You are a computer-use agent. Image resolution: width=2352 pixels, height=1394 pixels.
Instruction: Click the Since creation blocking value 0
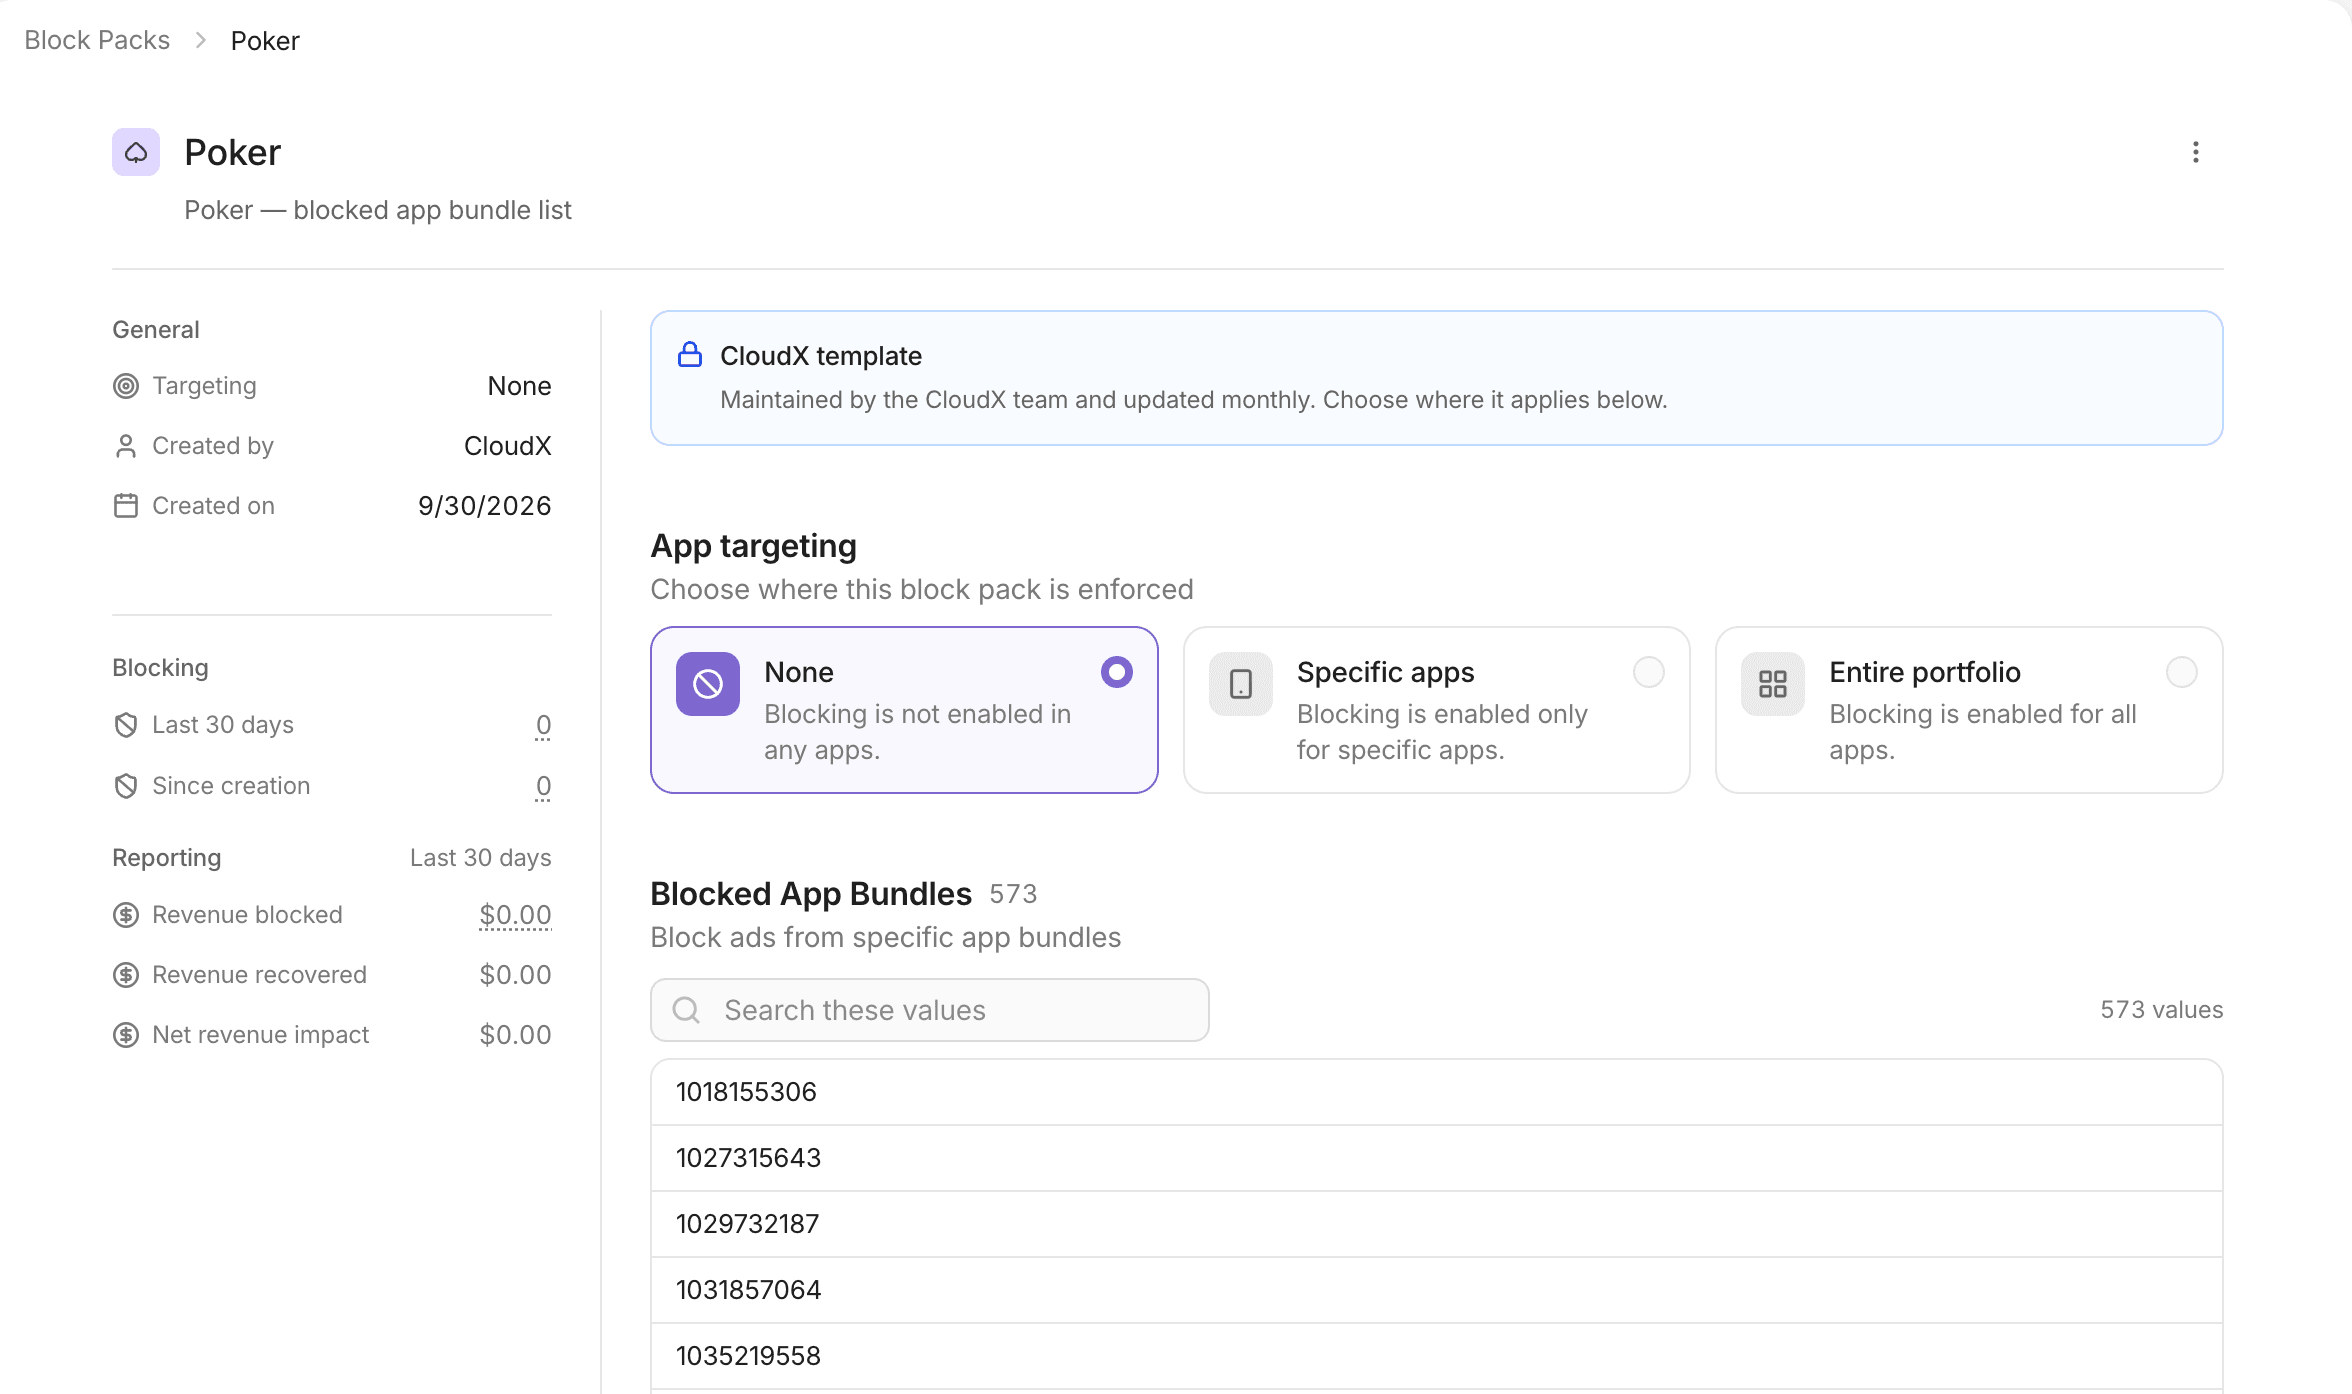click(543, 786)
